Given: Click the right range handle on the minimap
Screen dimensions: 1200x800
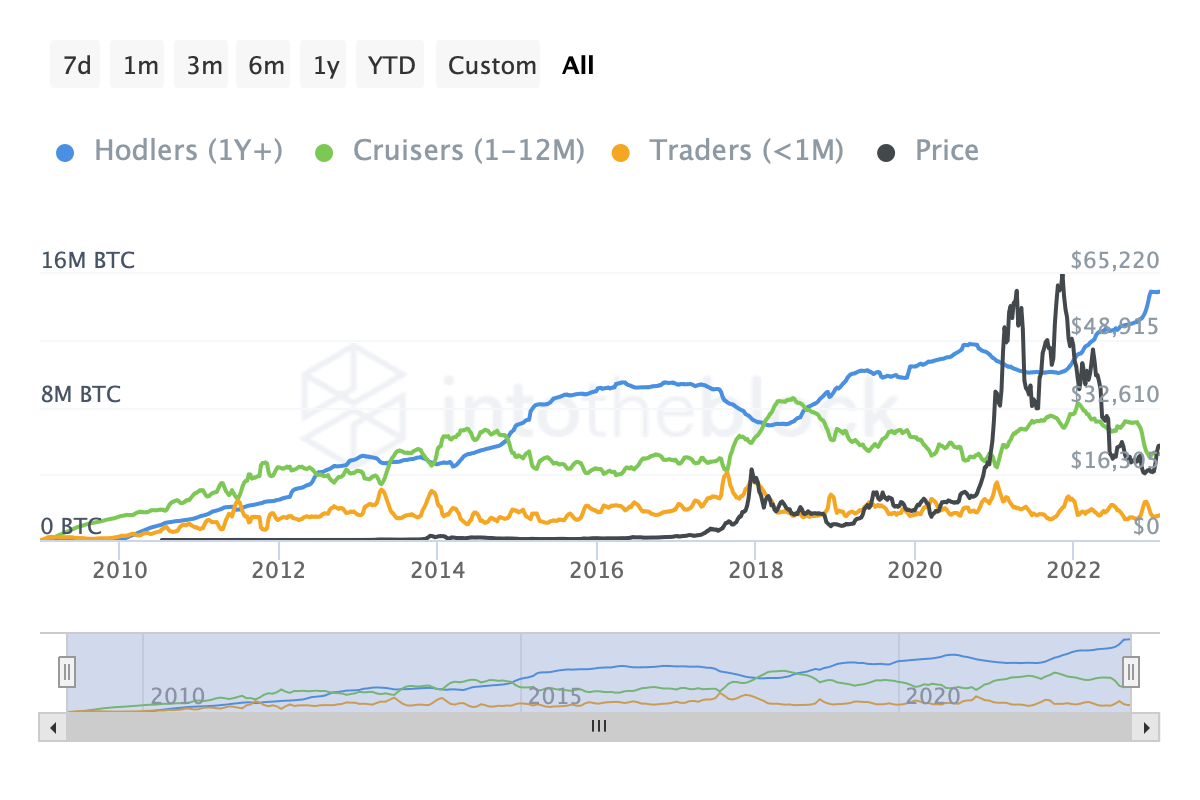Looking at the screenshot, I should click(x=1129, y=672).
